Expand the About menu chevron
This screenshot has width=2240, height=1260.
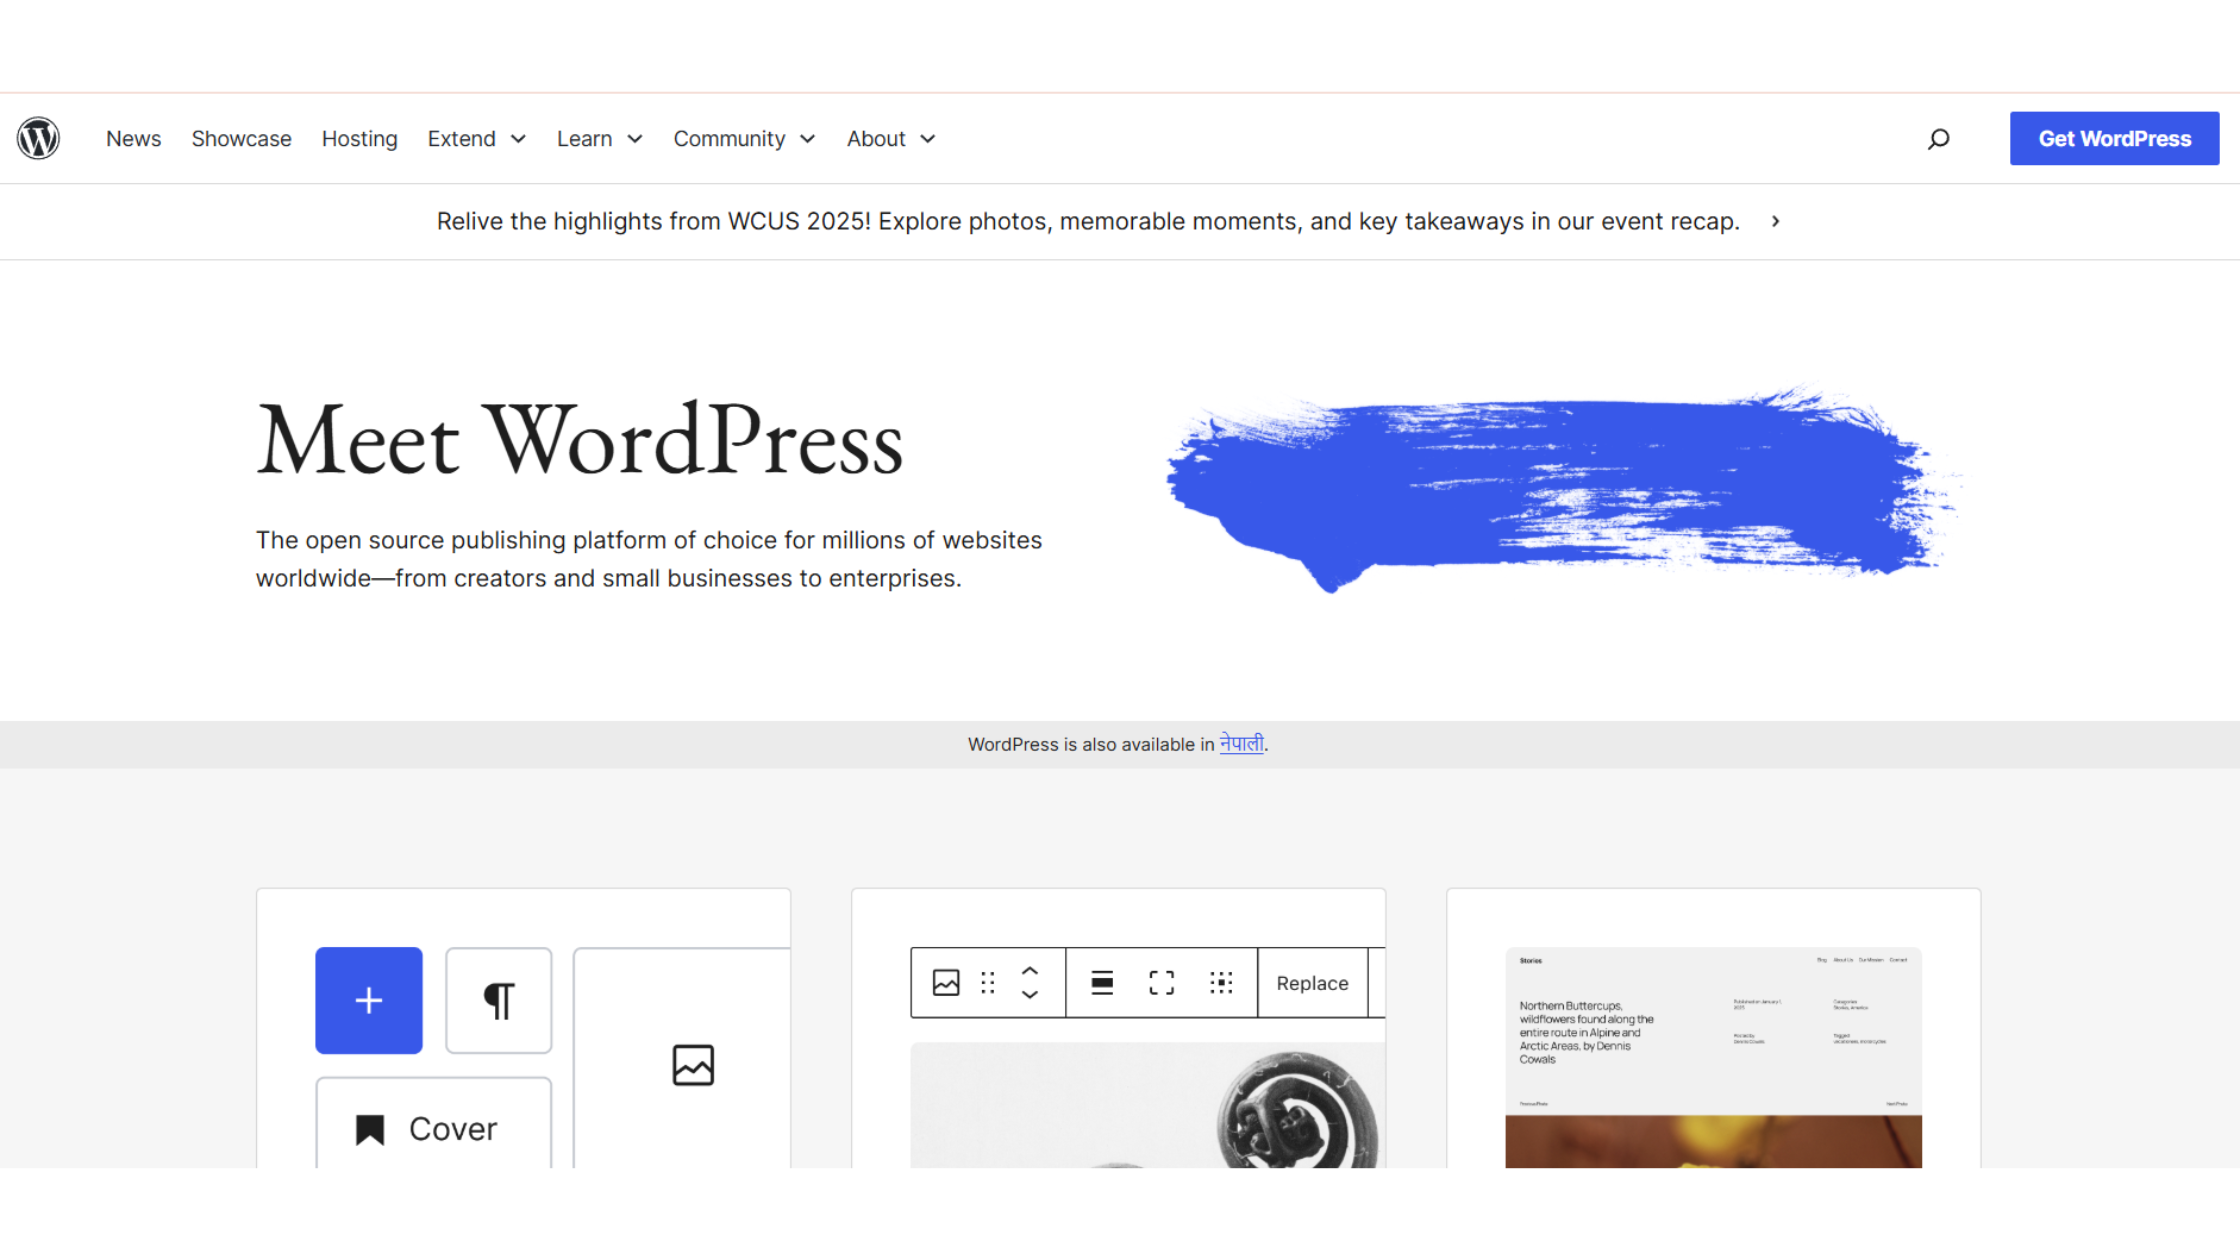pos(928,139)
